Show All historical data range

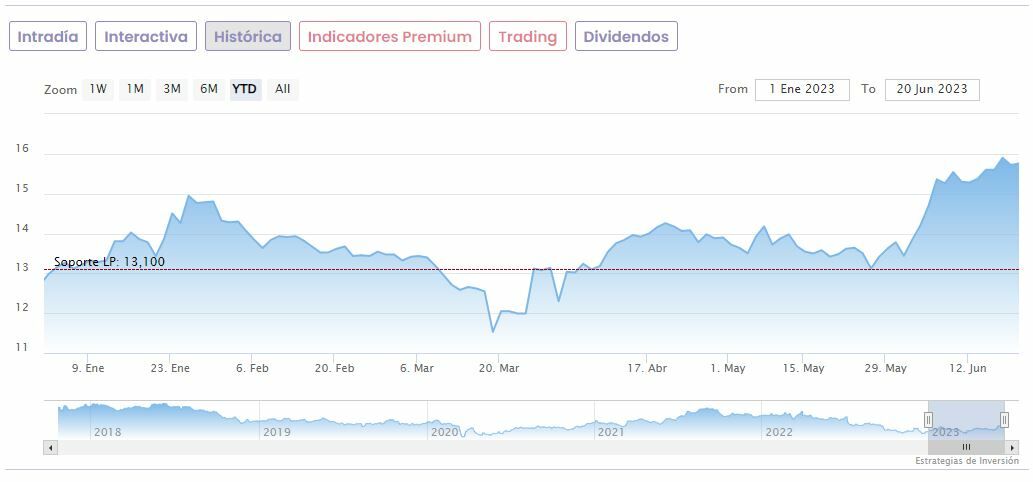click(x=283, y=89)
